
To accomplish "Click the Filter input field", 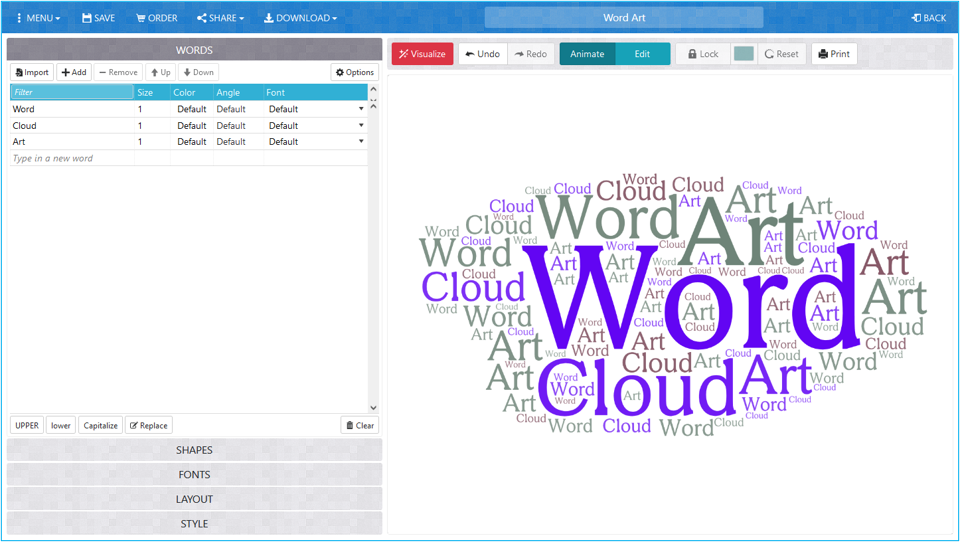I will [x=72, y=92].
